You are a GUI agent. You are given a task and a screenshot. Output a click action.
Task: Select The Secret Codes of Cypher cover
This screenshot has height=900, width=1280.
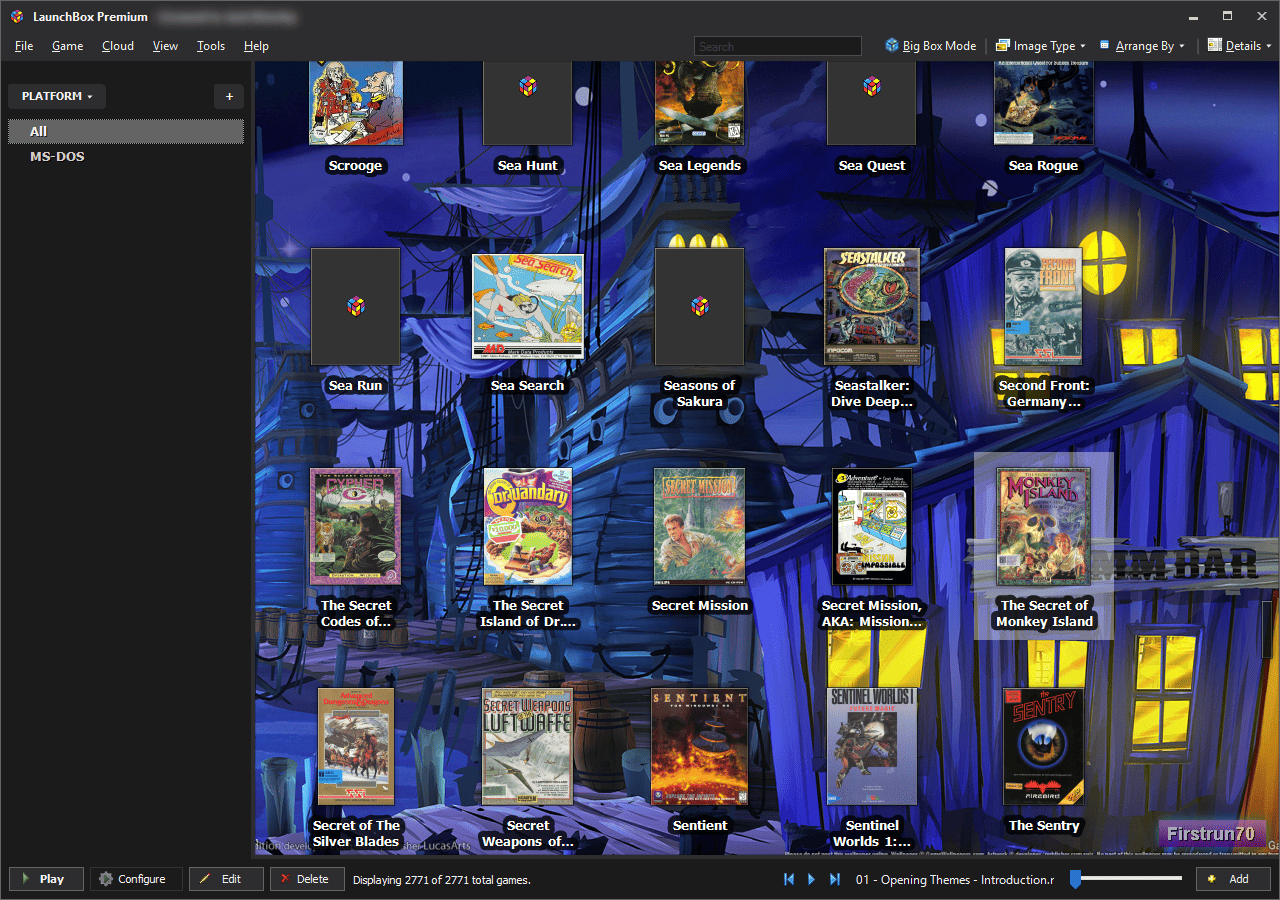pos(356,526)
